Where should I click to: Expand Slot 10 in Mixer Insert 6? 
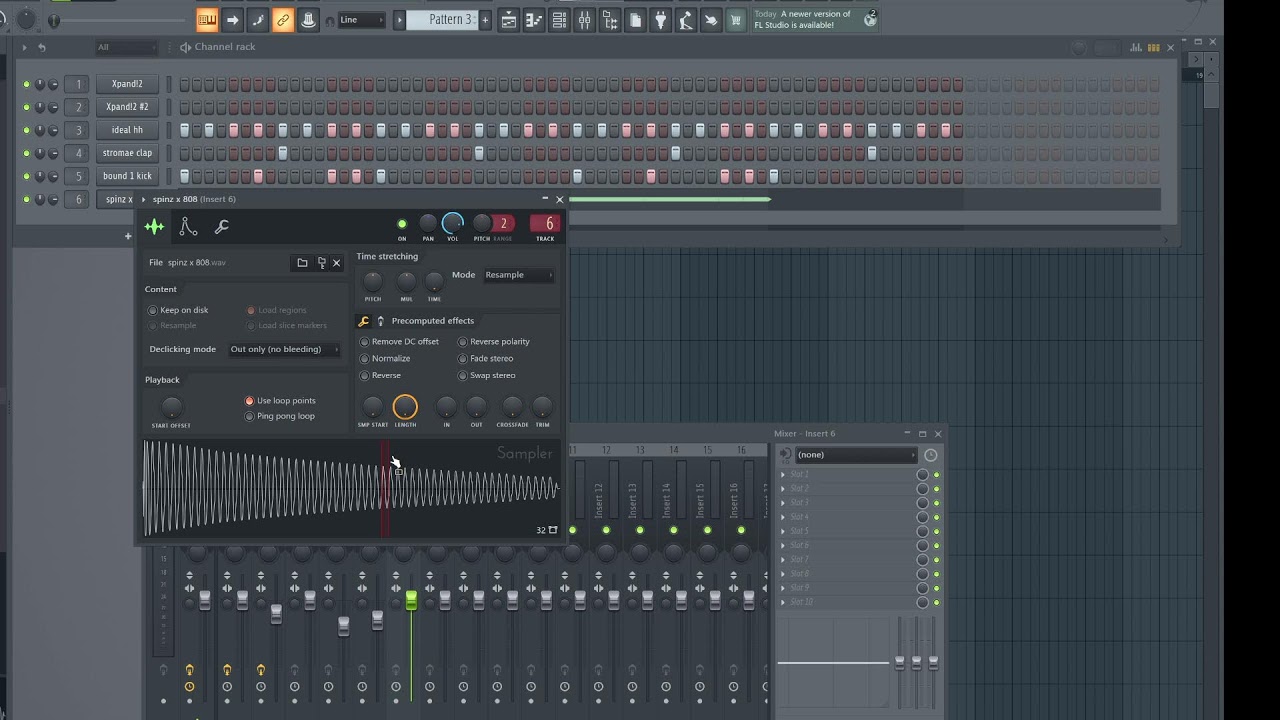tap(783, 602)
